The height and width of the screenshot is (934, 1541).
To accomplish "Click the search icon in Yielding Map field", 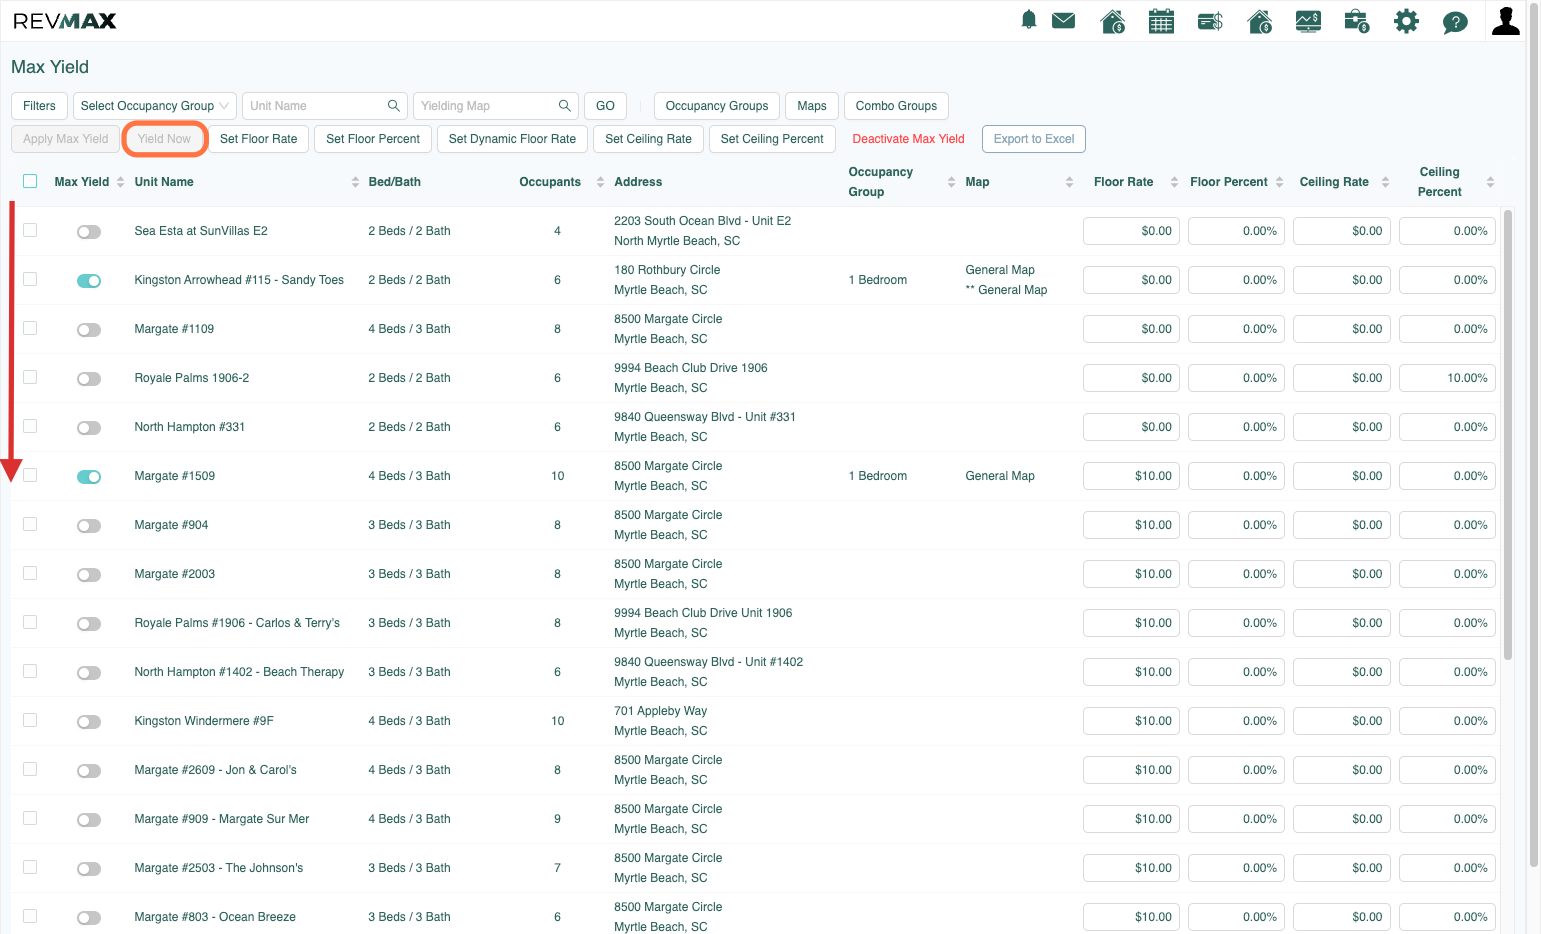I will pos(565,106).
